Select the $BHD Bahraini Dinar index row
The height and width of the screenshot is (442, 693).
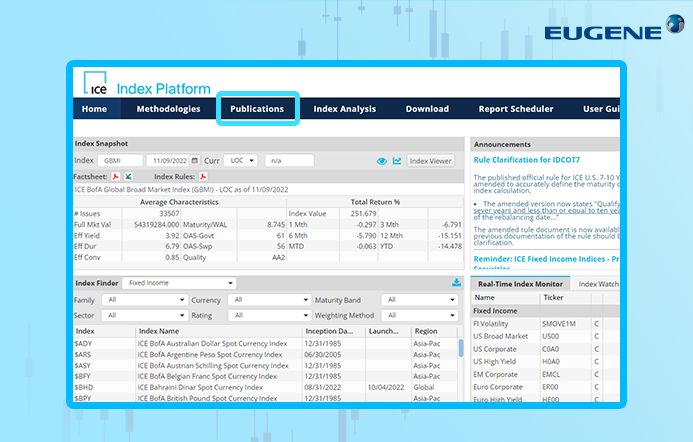point(265,387)
